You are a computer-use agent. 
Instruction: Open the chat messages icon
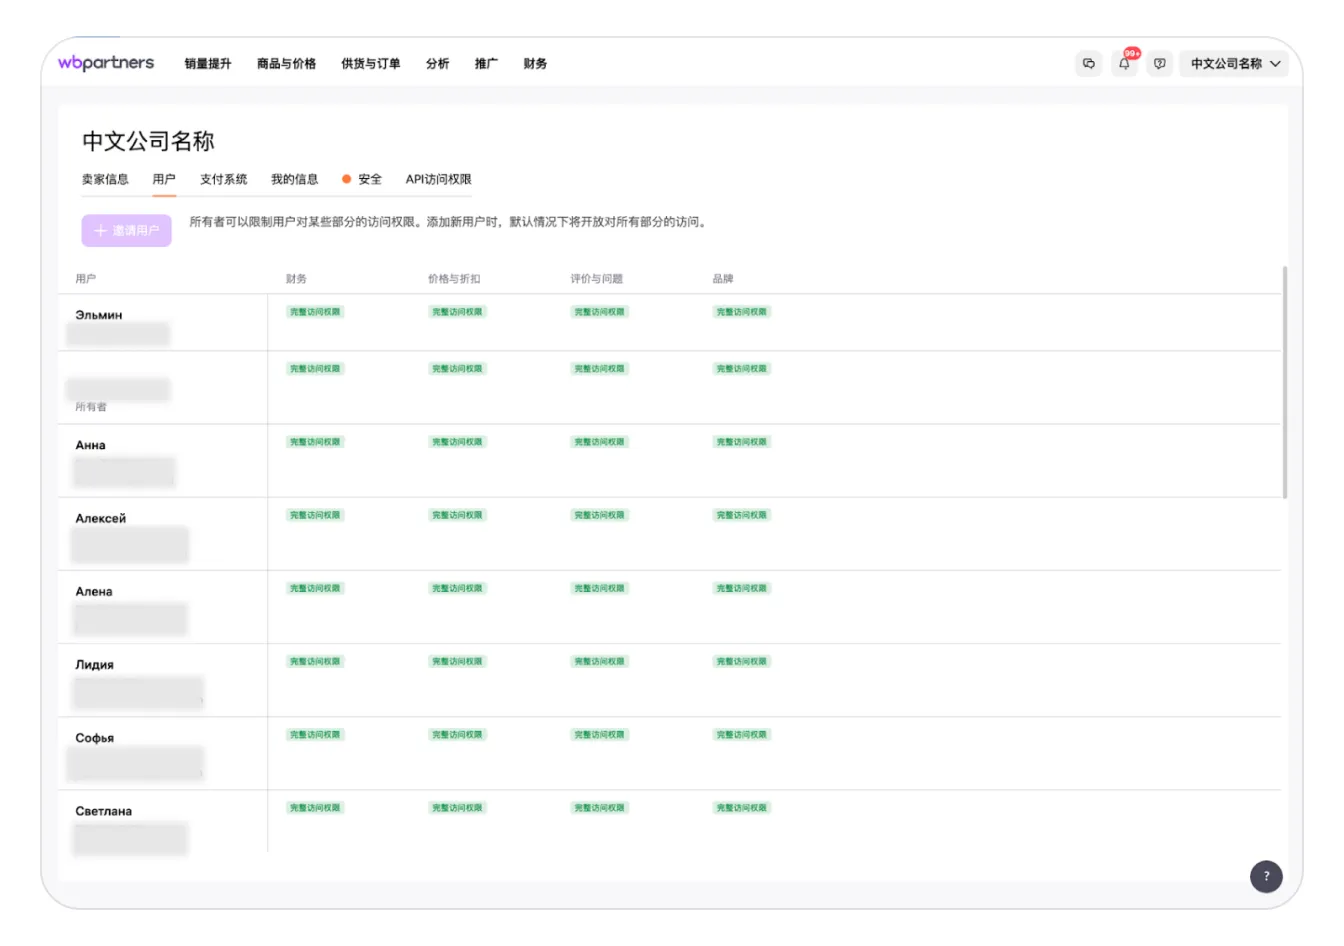1088,63
